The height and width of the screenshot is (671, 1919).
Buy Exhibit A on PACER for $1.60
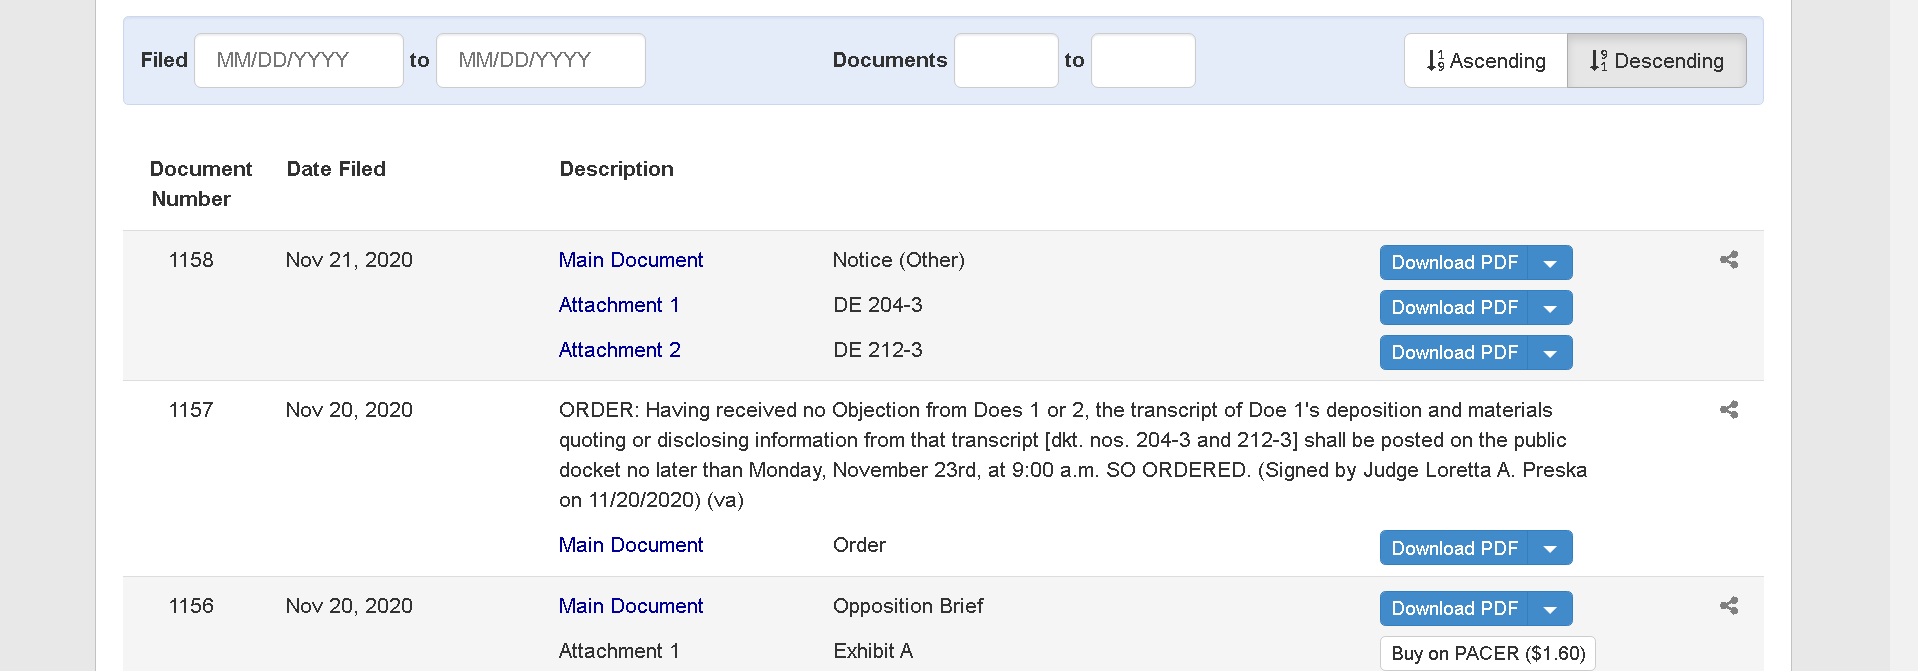click(x=1488, y=654)
